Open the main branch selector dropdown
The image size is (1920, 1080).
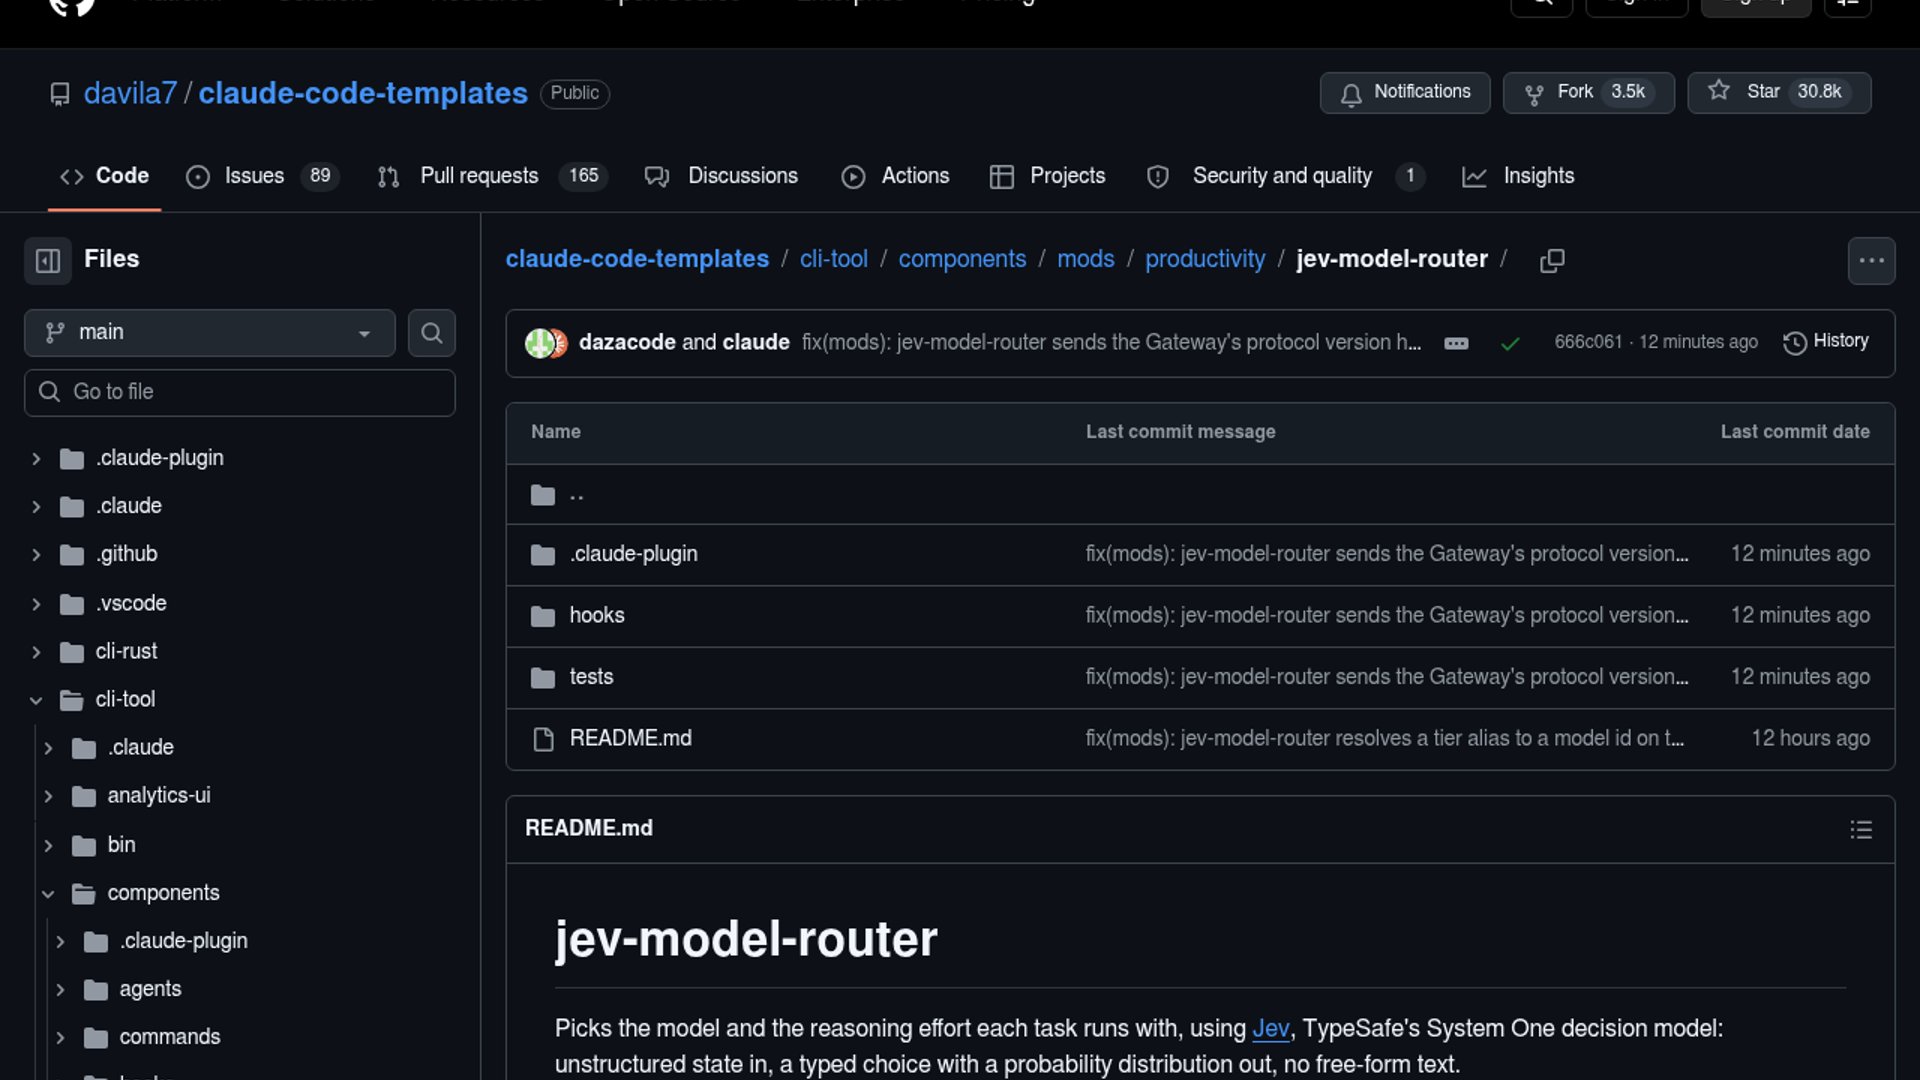point(210,333)
